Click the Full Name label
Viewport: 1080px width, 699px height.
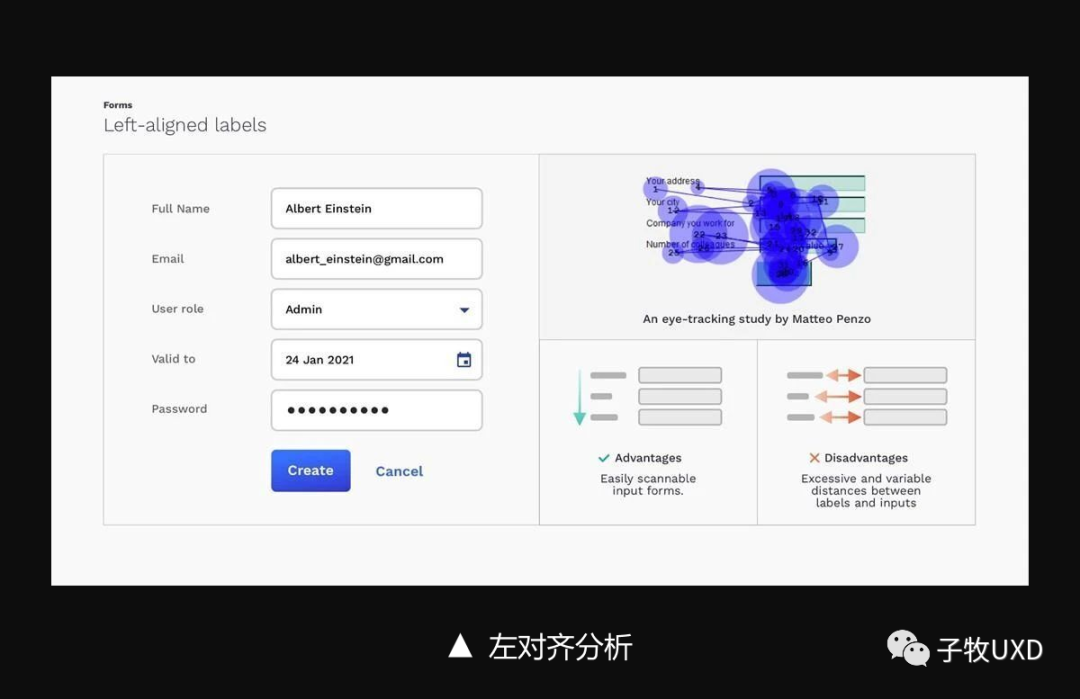180,209
